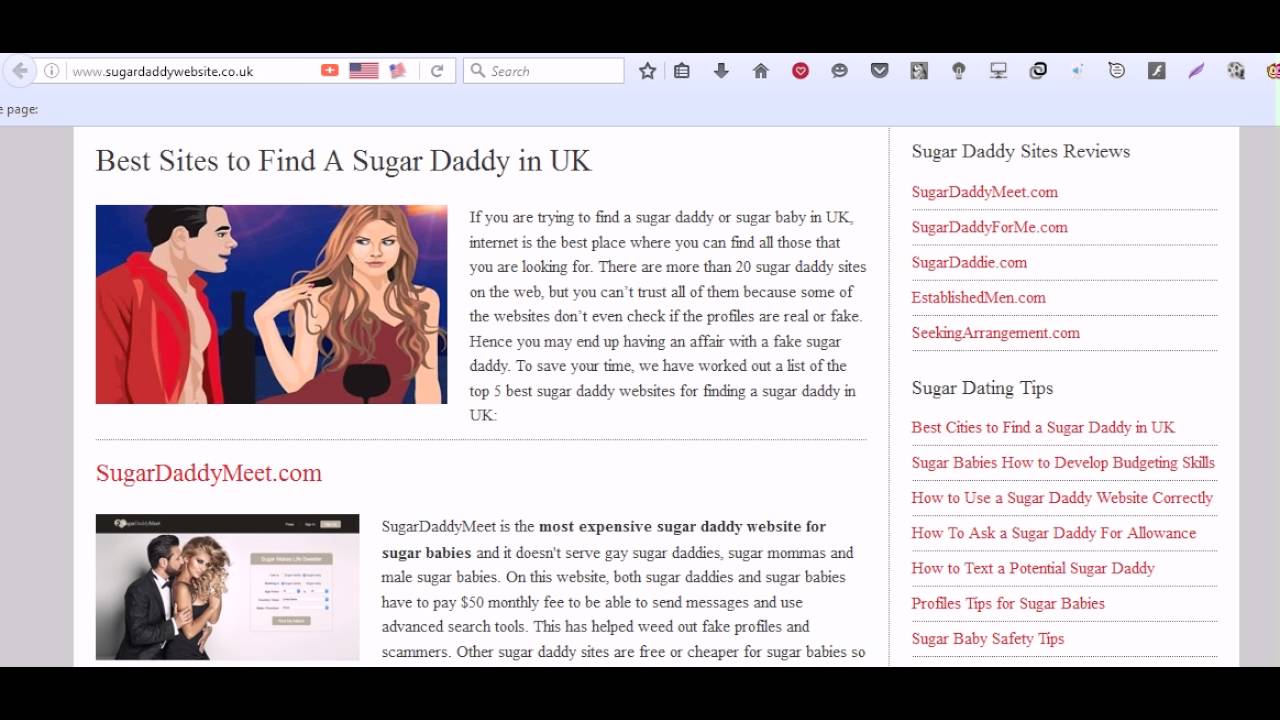1280x720 pixels.
Task: Click the Sugar Daddy Sites Reviews sidebar heading
Action: tap(1020, 151)
